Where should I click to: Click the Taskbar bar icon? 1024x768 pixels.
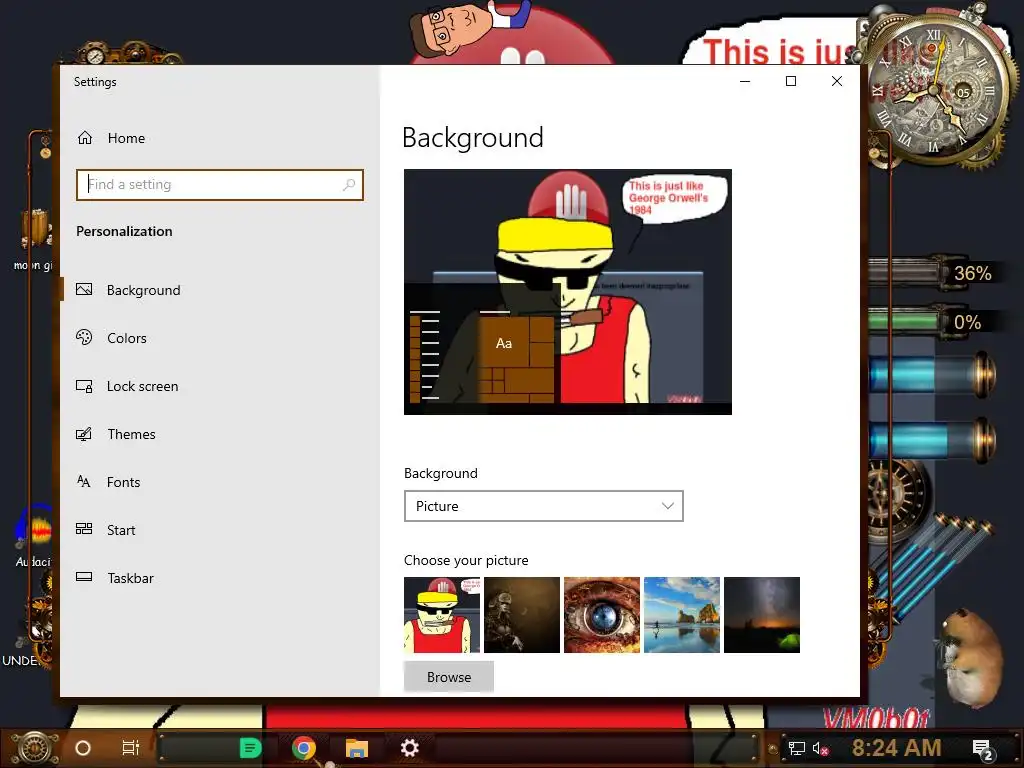84,577
